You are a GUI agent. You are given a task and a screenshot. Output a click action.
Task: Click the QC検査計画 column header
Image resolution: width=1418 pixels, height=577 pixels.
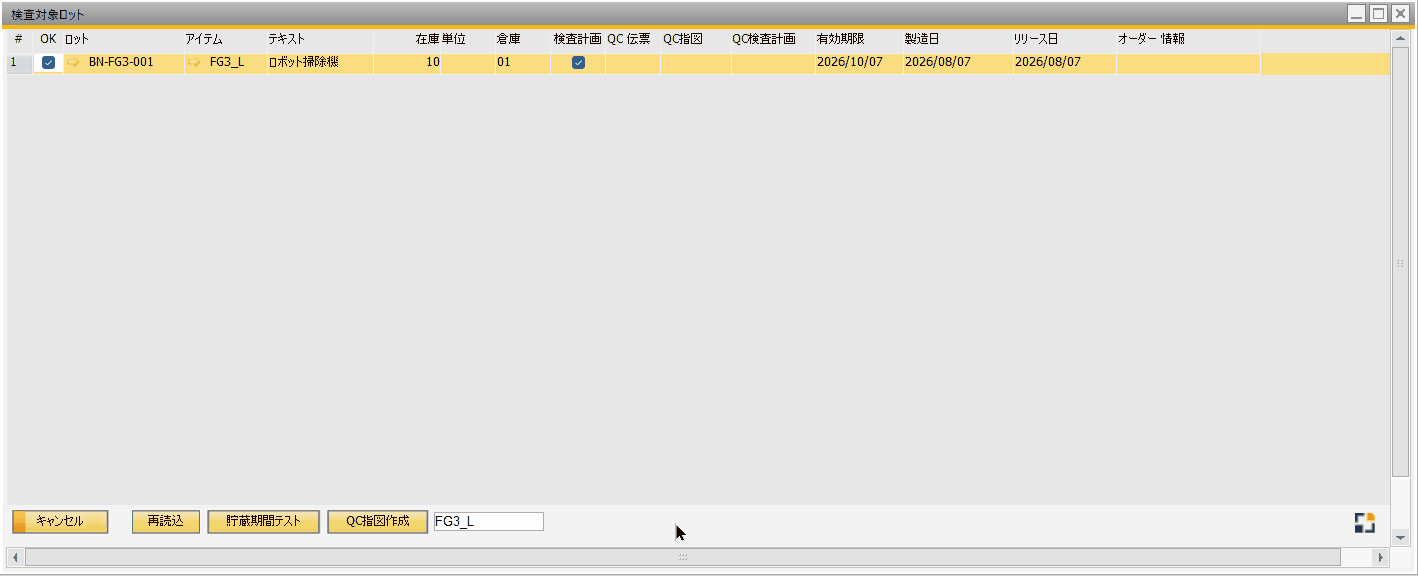[x=772, y=39]
